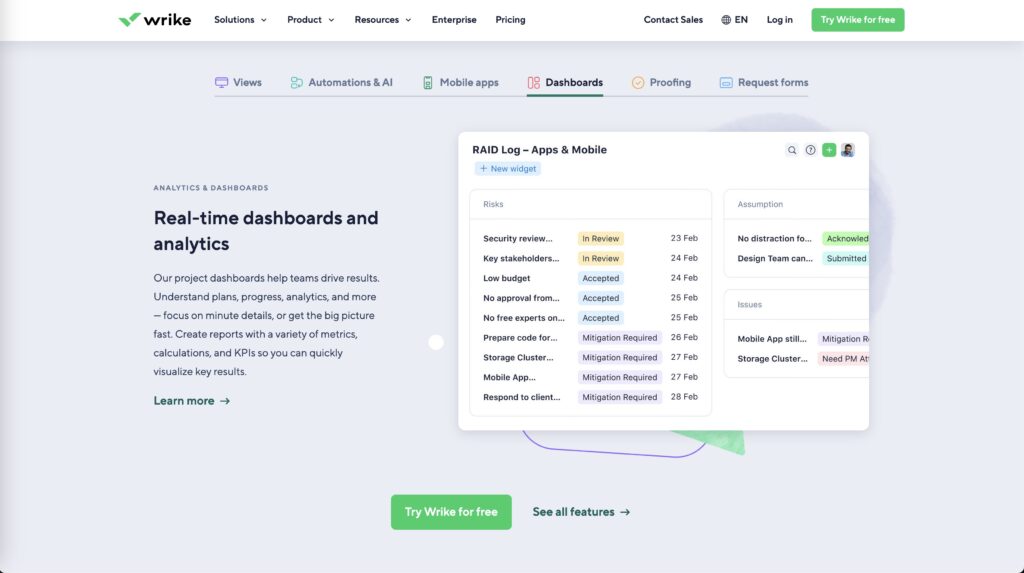Click the help question mark icon in dashboard
This screenshot has width=1024, height=573.
811,150
